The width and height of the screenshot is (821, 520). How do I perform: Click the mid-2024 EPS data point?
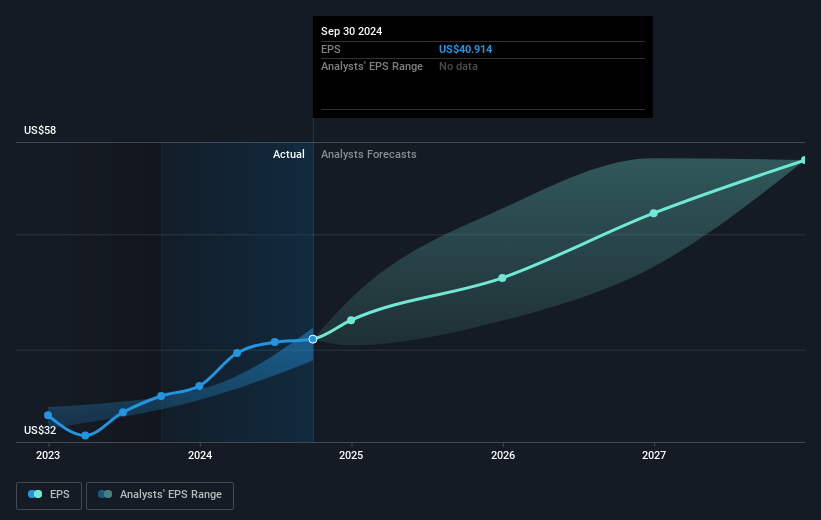point(275,342)
